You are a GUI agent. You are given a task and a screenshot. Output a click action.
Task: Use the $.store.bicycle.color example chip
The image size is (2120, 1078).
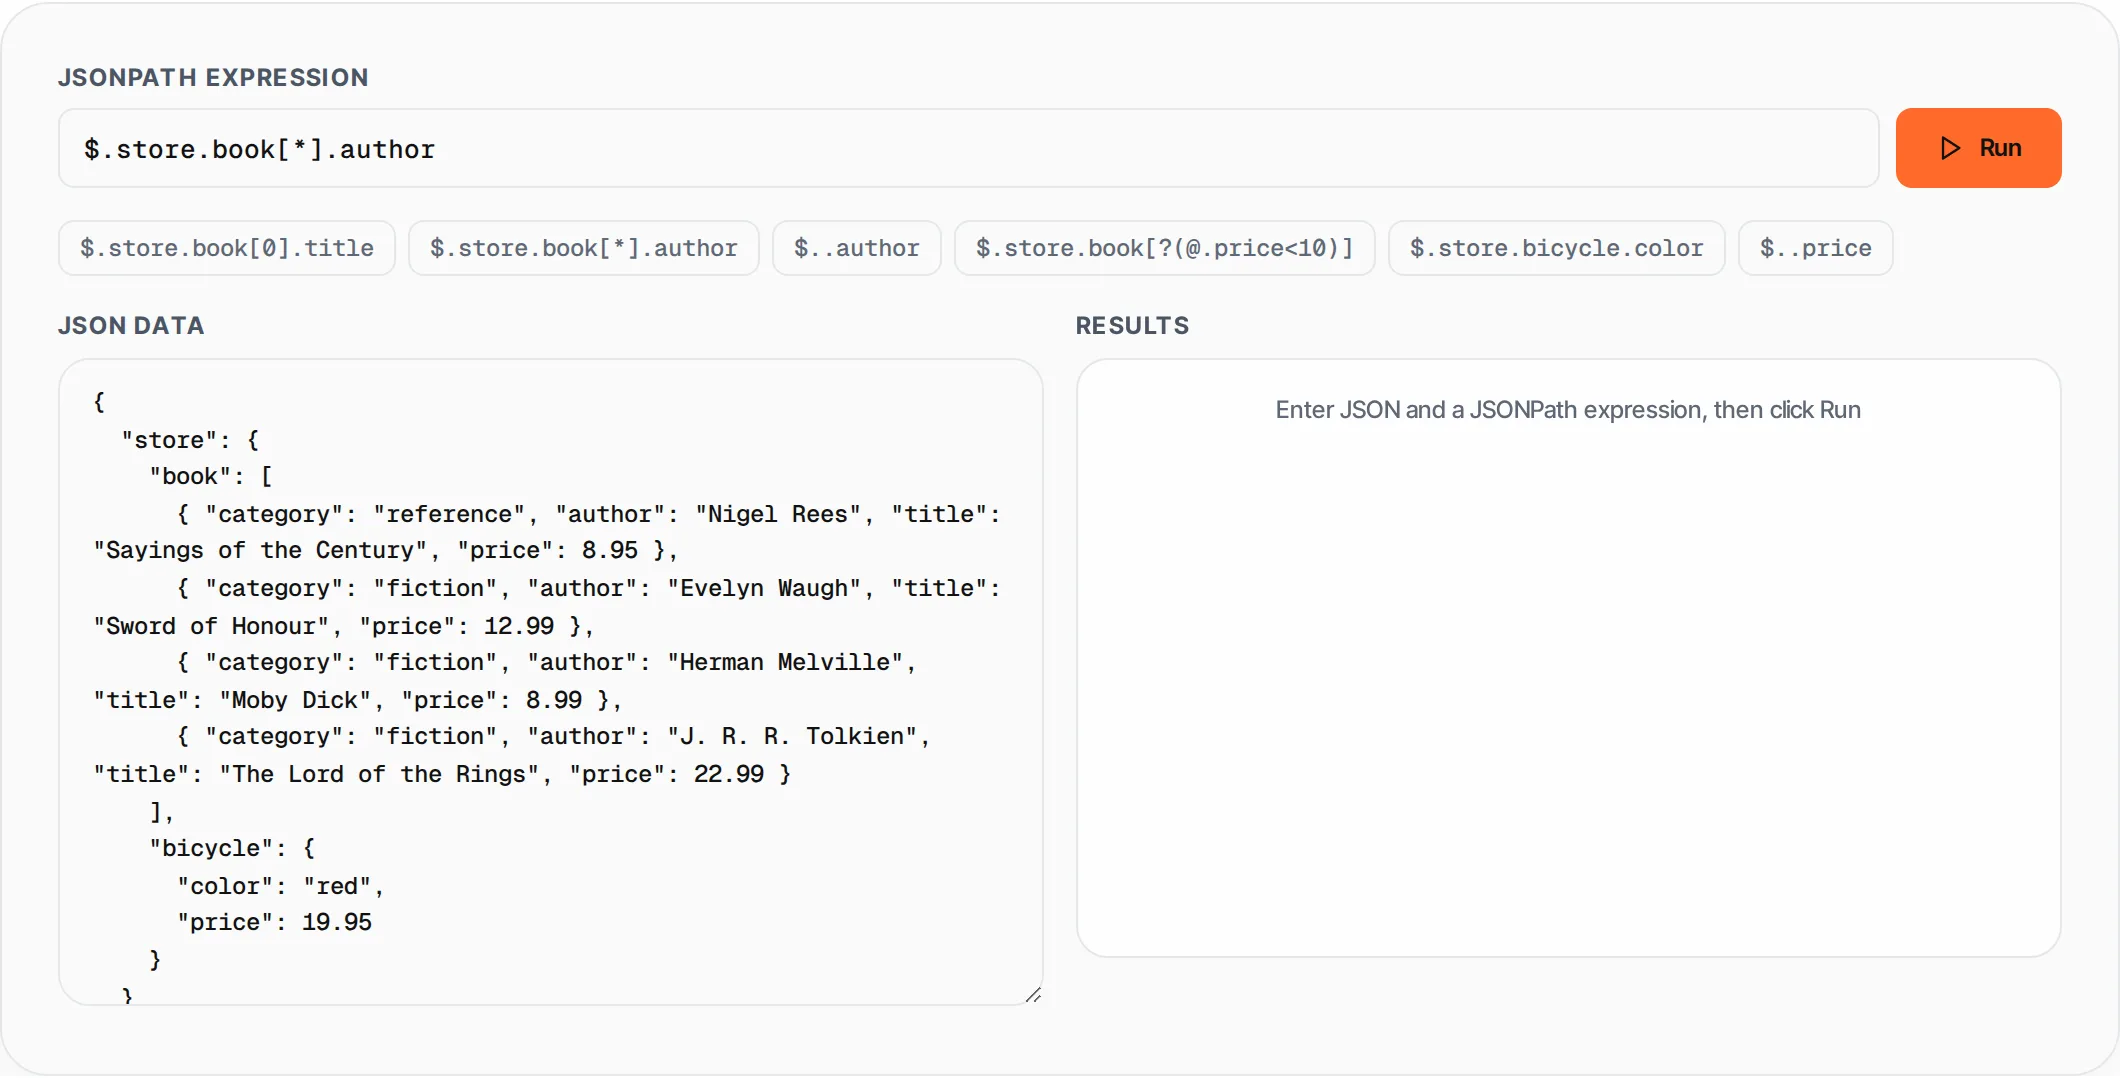(1557, 248)
